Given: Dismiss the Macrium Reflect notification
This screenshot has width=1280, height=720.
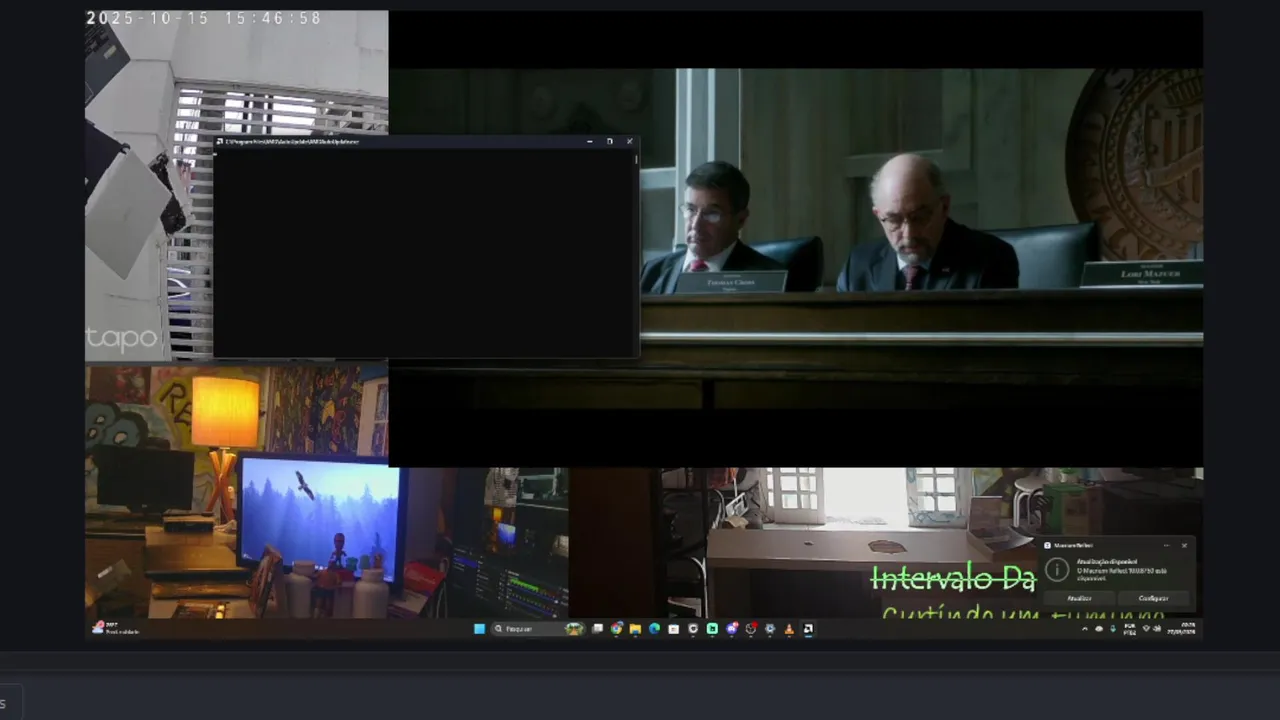Looking at the screenshot, I should [x=1184, y=546].
